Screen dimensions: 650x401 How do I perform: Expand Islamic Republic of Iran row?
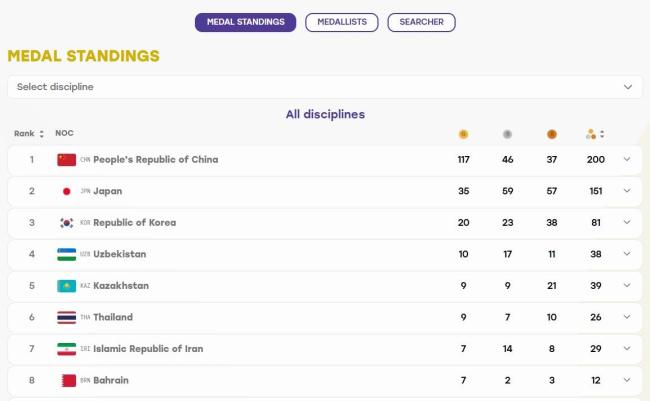coord(627,348)
